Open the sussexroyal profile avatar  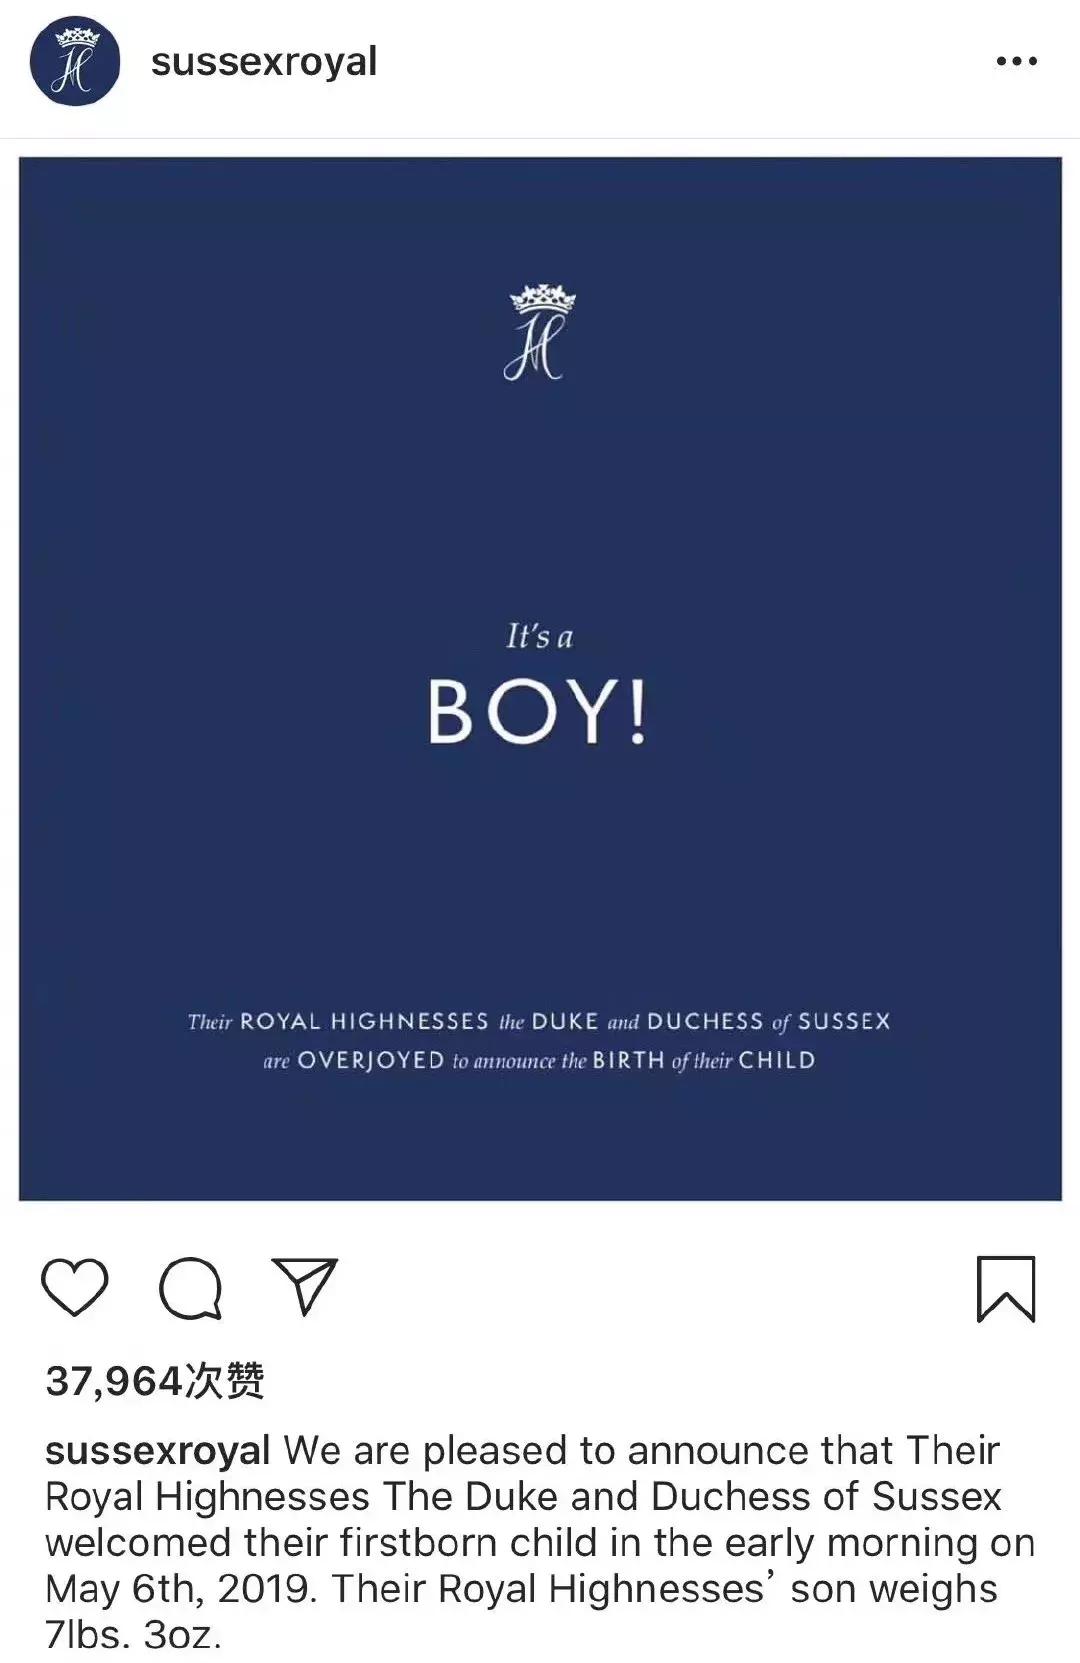pyautogui.click(x=75, y=62)
